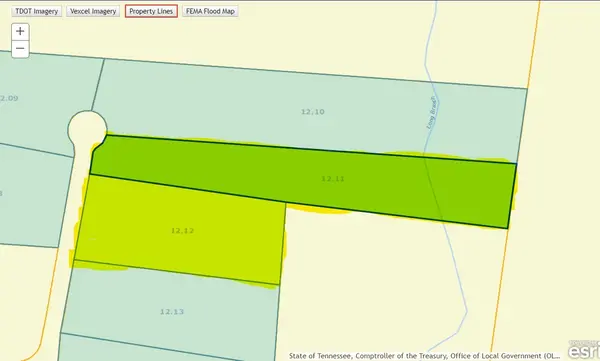Click the parcel 12.12 label text
600x361 pixels.
click(182, 230)
